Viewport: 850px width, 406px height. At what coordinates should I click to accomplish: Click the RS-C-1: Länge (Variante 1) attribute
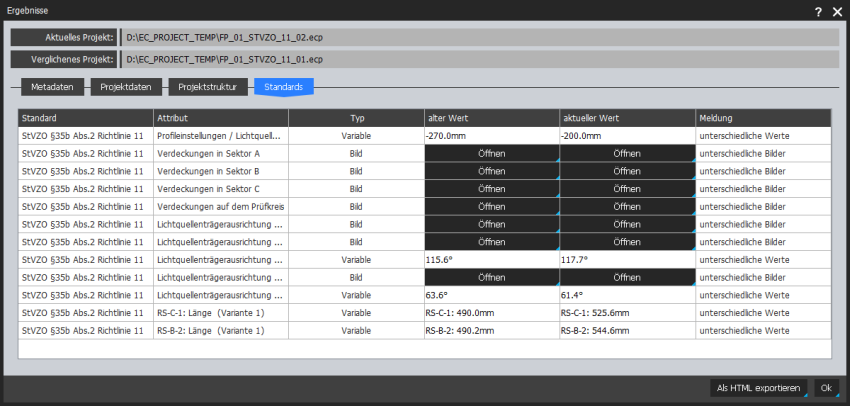pyautogui.click(x=221, y=313)
